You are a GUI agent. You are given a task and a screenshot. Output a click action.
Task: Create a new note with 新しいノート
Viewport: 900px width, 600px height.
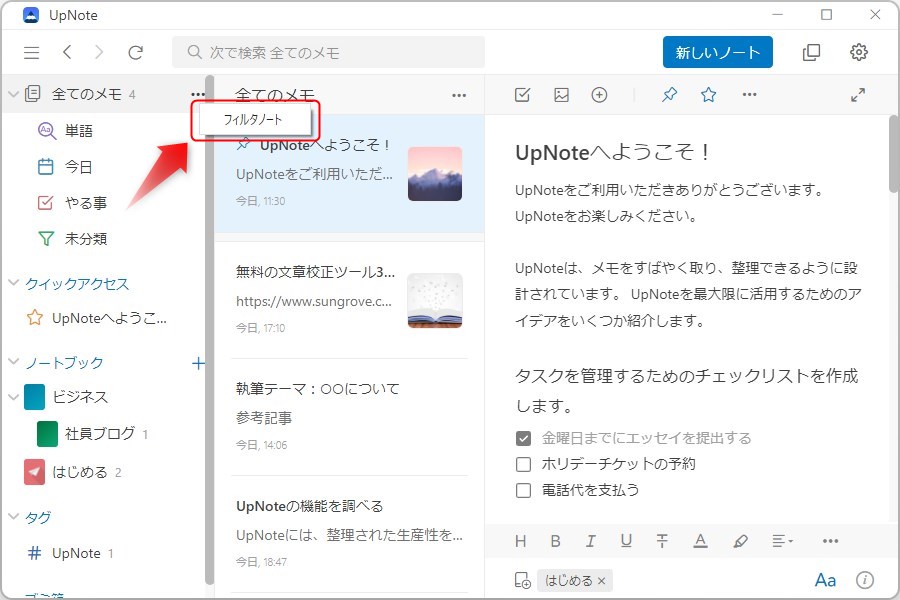(717, 52)
